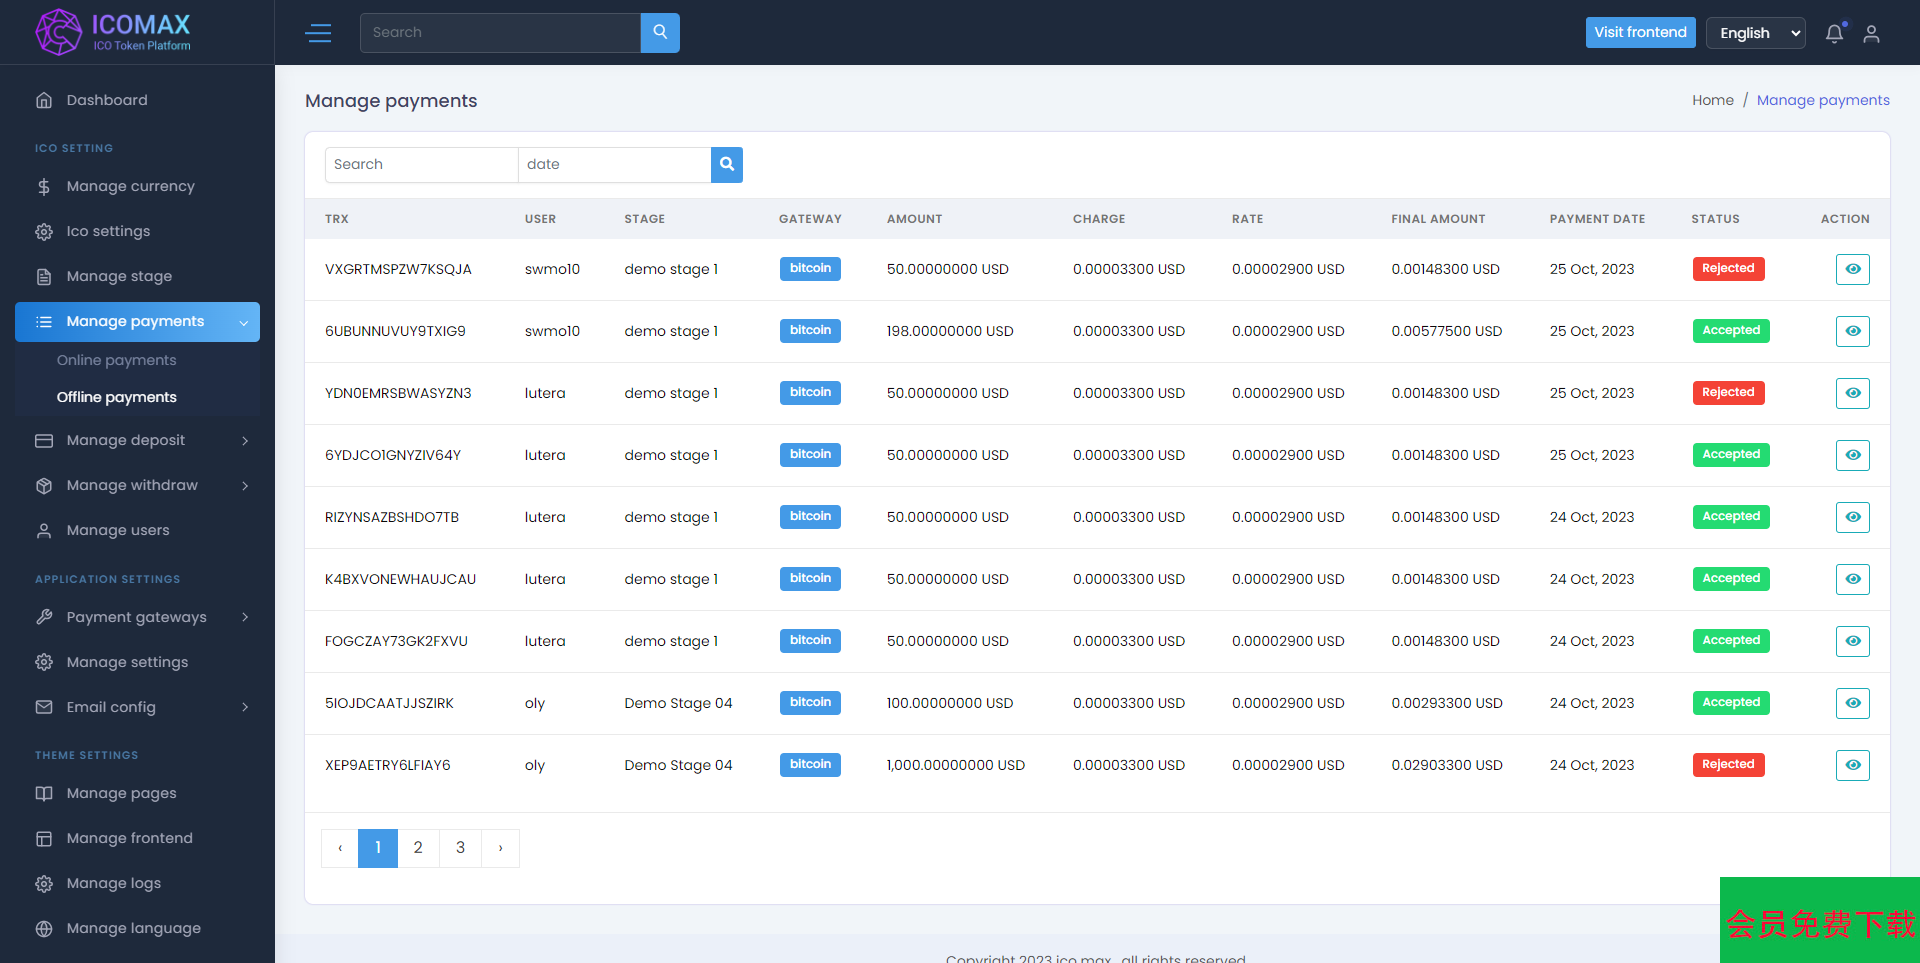This screenshot has width=1920, height=963.
Task: Click current page 1 button
Action: coord(378,848)
